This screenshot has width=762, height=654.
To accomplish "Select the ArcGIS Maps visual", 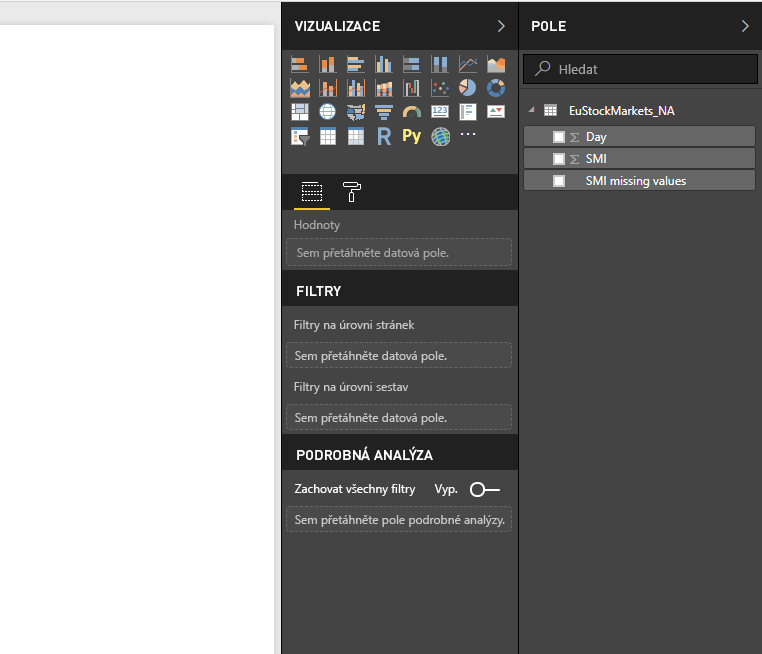I will click(440, 137).
